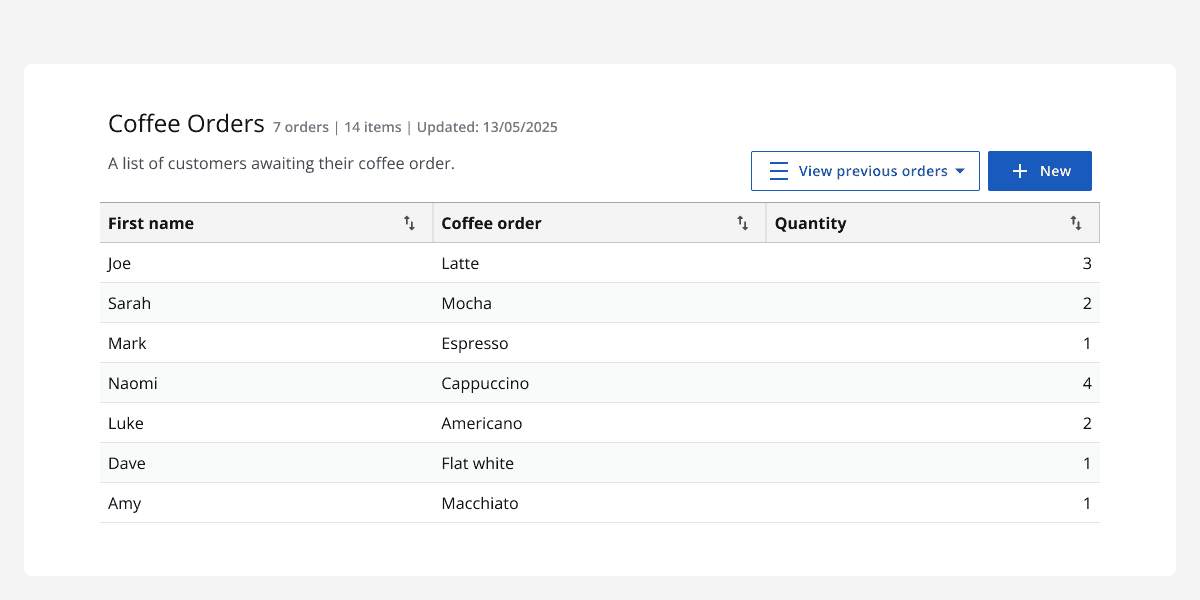
Task: Open the View previous orders dropdown
Action: 865,170
